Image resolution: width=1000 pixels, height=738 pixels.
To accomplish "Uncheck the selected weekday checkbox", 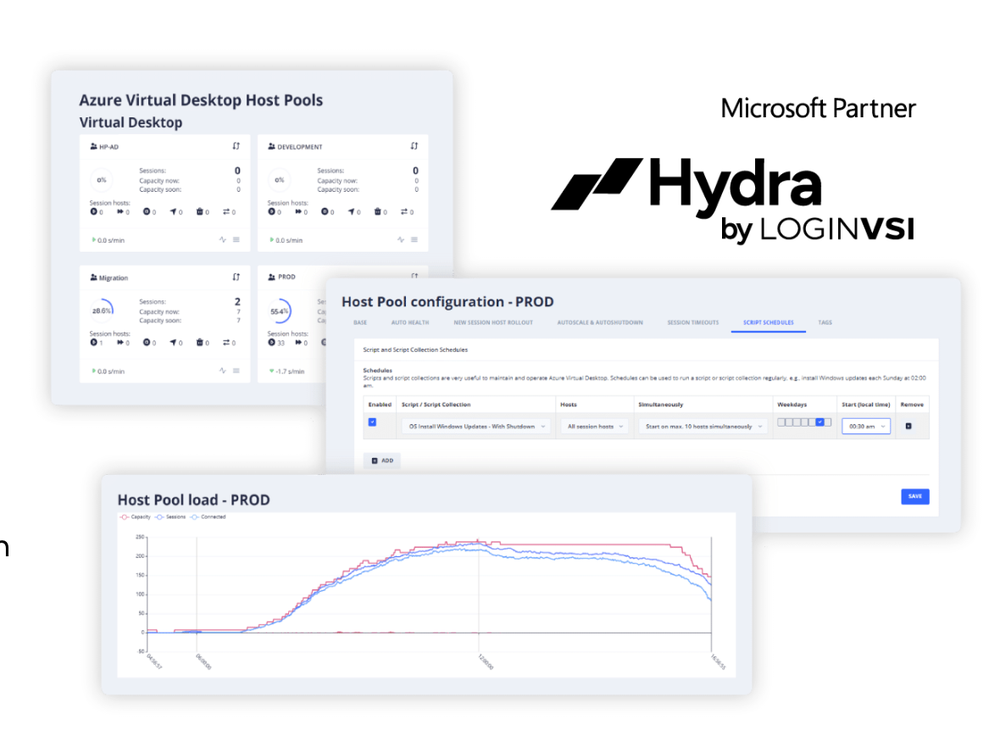I will tap(820, 422).
